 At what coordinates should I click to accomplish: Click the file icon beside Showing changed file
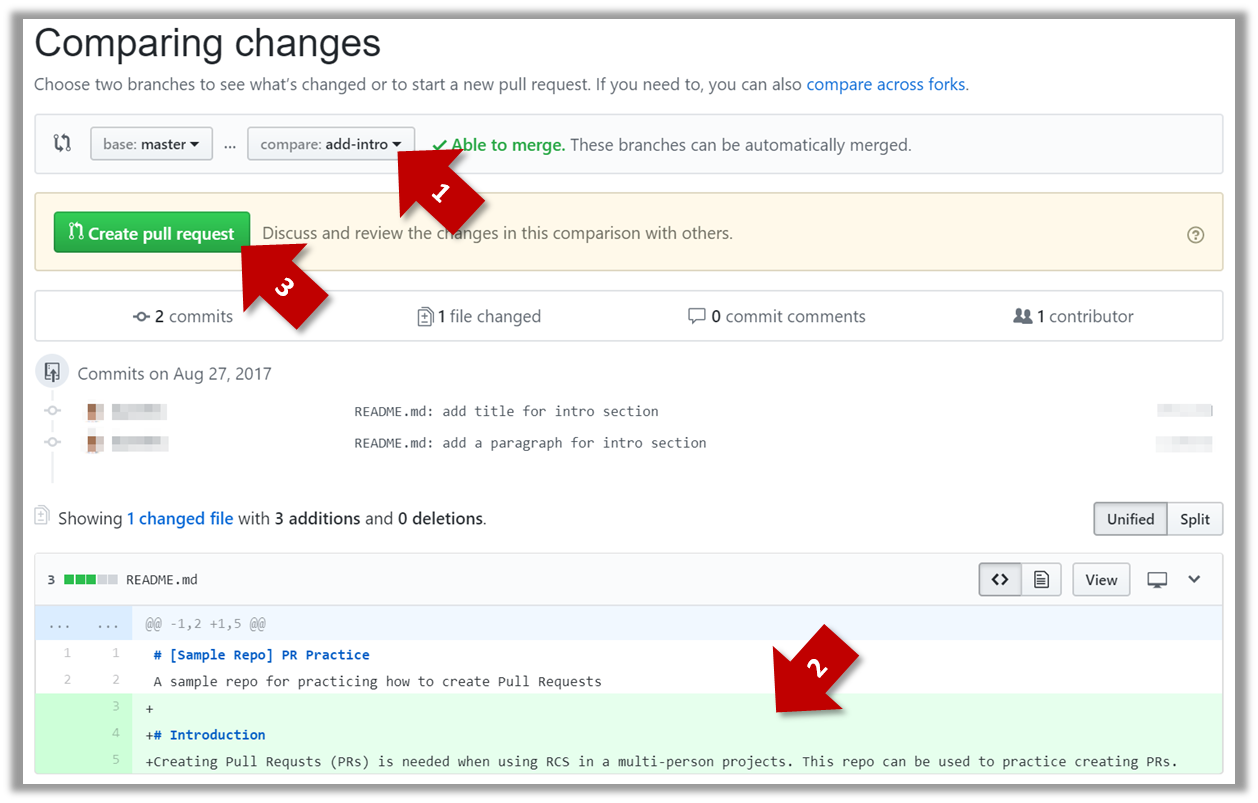(x=42, y=517)
